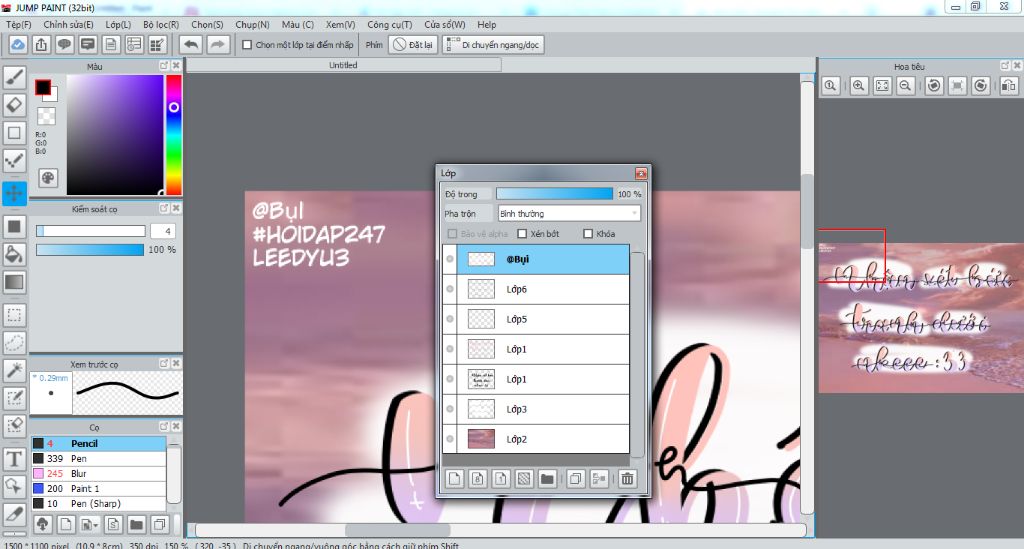Select the Move tool
Screen dimensions: 1024x549
[x=14, y=193]
